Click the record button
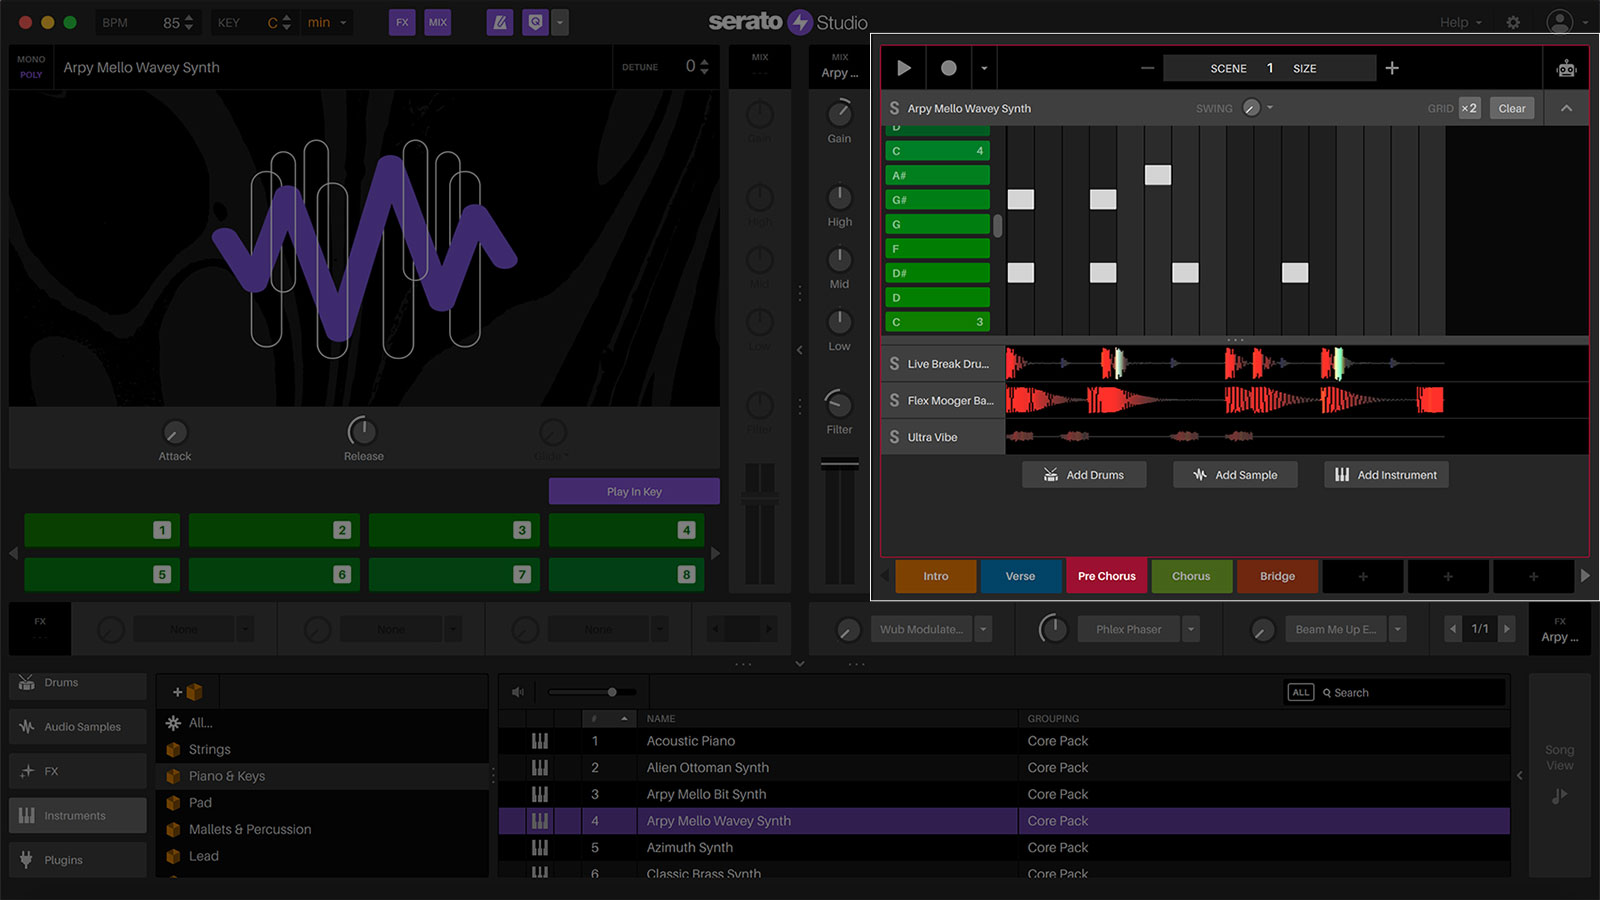The height and width of the screenshot is (900, 1600). (949, 68)
